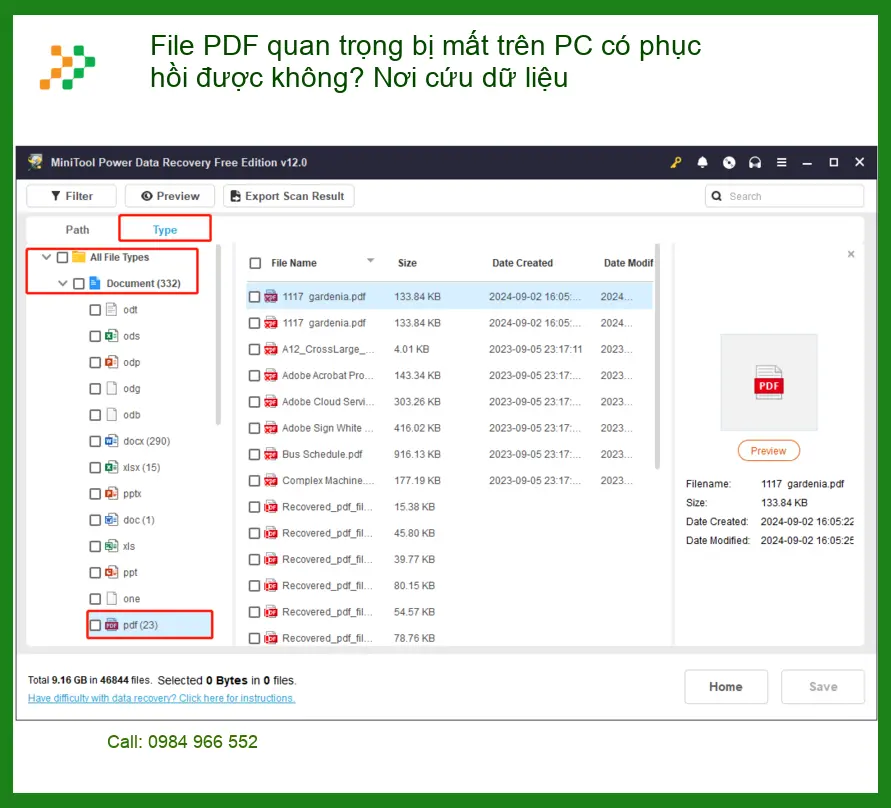
Task: Click the large PDF preview thumbnail
Action: pos(769,382)
